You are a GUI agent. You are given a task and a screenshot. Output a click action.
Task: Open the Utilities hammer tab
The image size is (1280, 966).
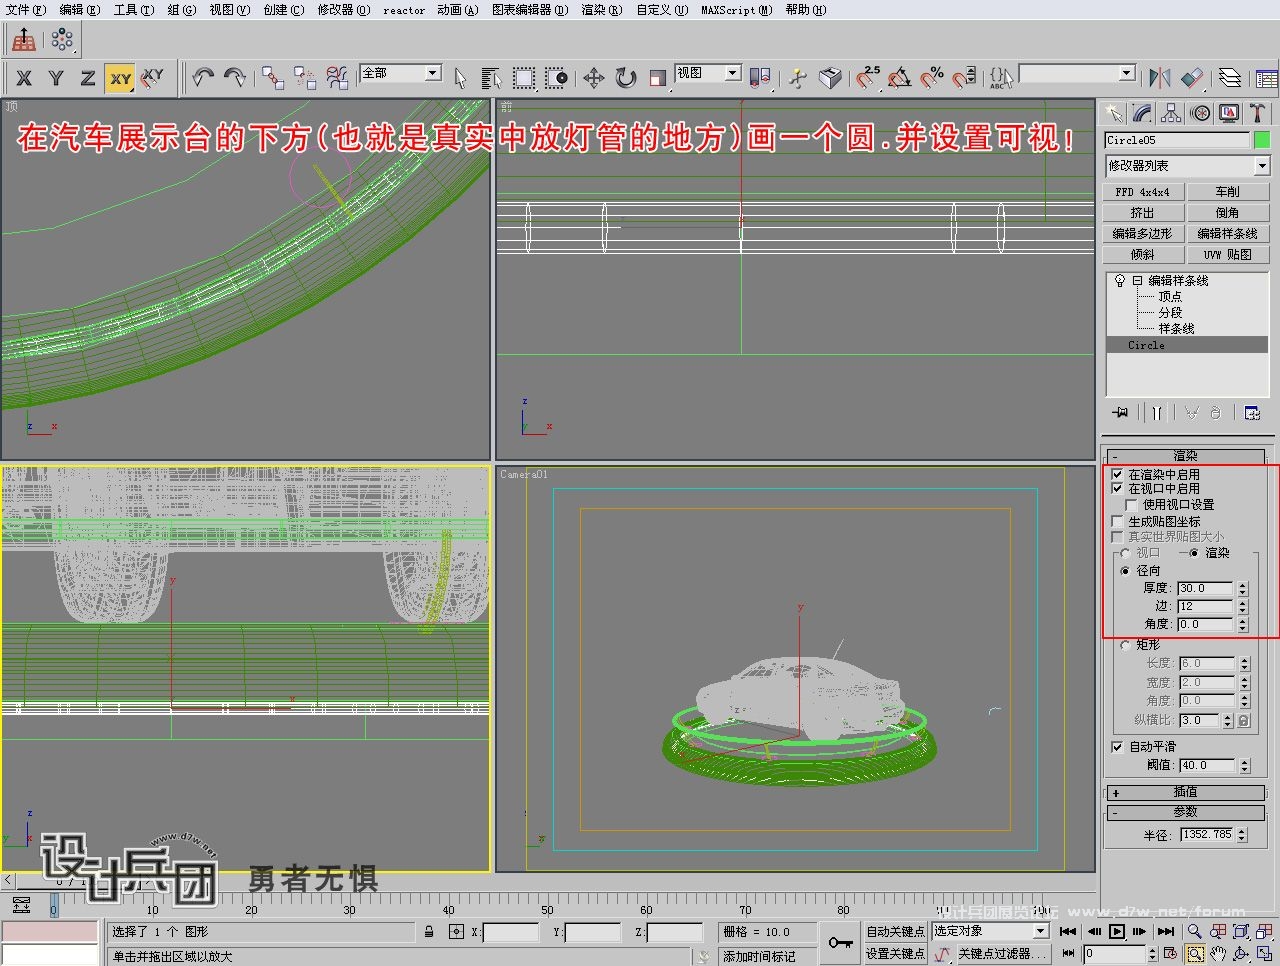point(1258,113)
